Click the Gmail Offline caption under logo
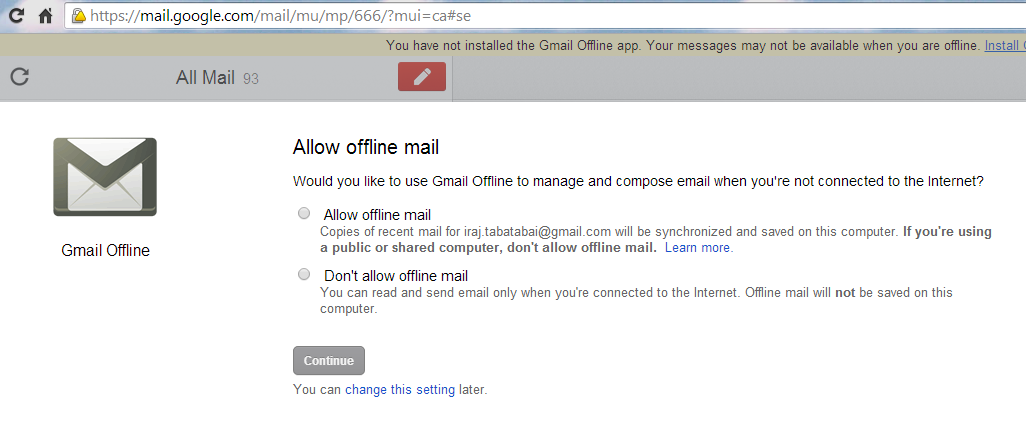The width and height of the screenshot is (1026, 424). click(x=105, y=251)
